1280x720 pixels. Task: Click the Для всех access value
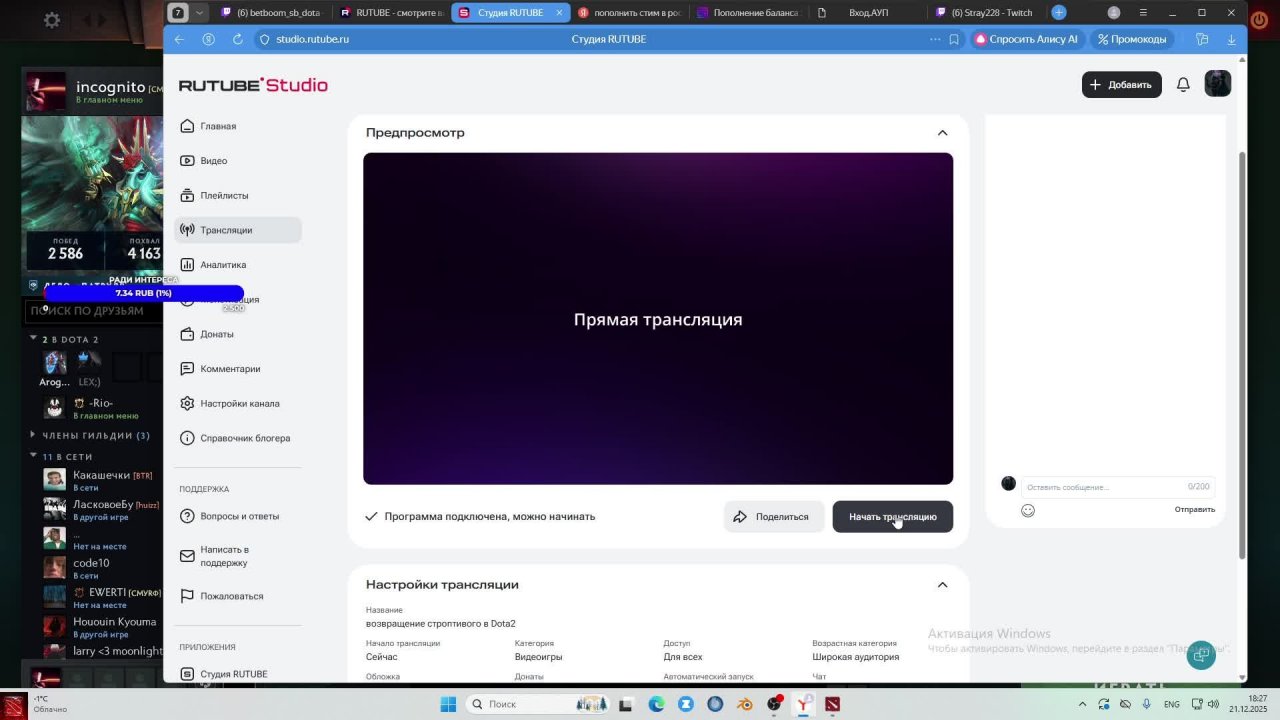(x=683, y=657)
